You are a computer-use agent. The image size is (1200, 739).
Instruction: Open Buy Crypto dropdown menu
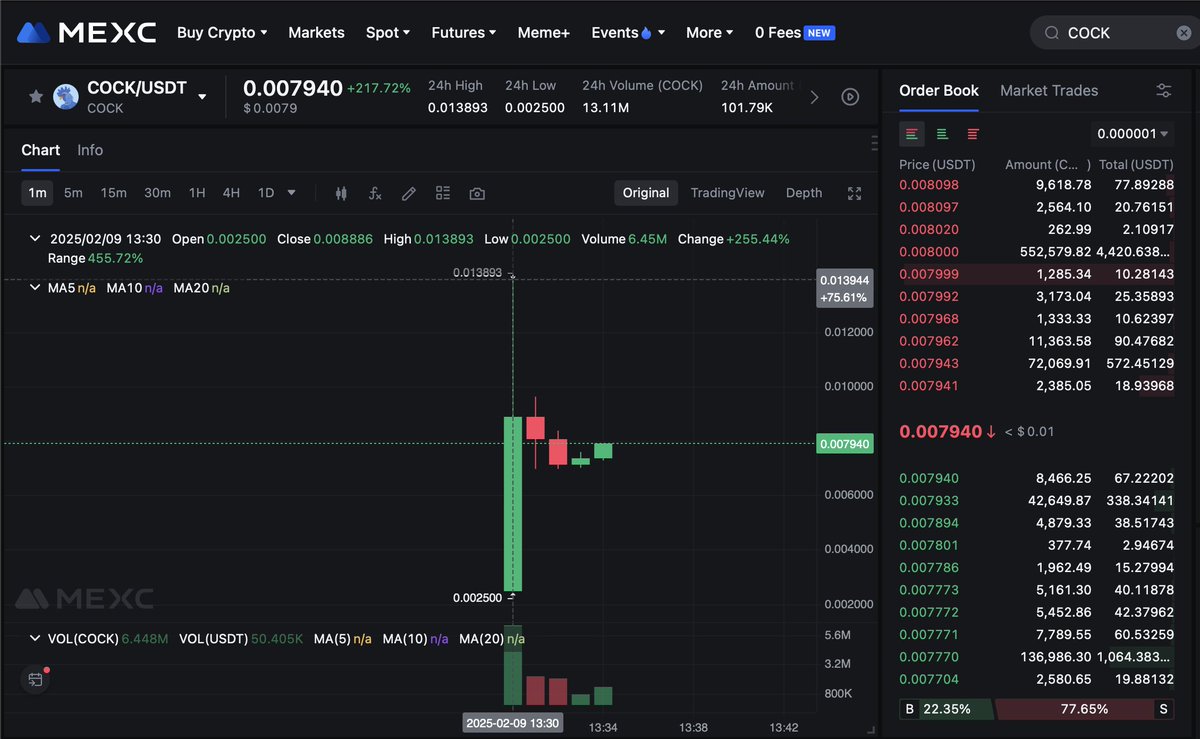click(222, 33)
